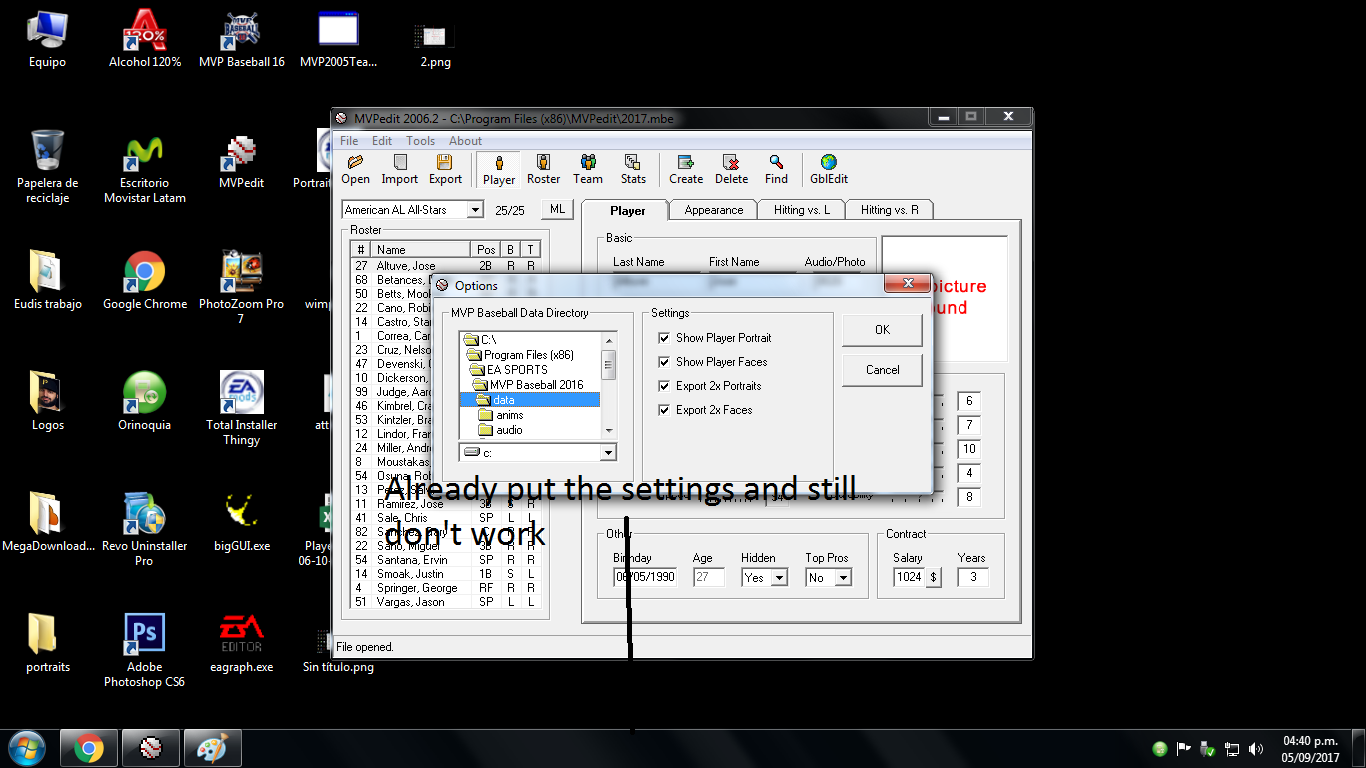Open the American AL All-Stars team dropdown
1366x768 pixels.
tap(475, 210)
